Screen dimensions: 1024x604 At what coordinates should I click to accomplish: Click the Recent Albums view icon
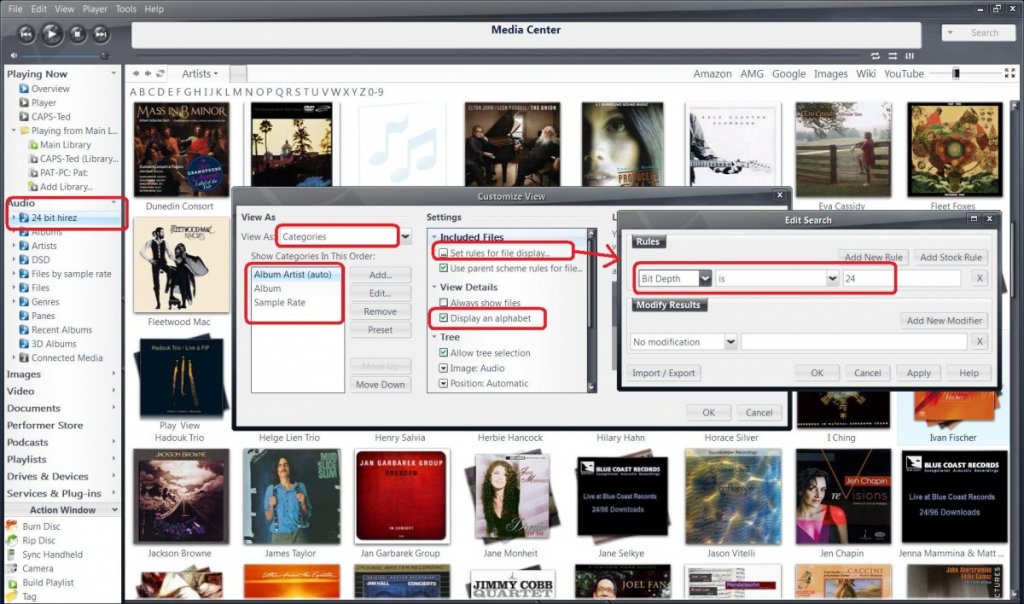coord(24,330)
